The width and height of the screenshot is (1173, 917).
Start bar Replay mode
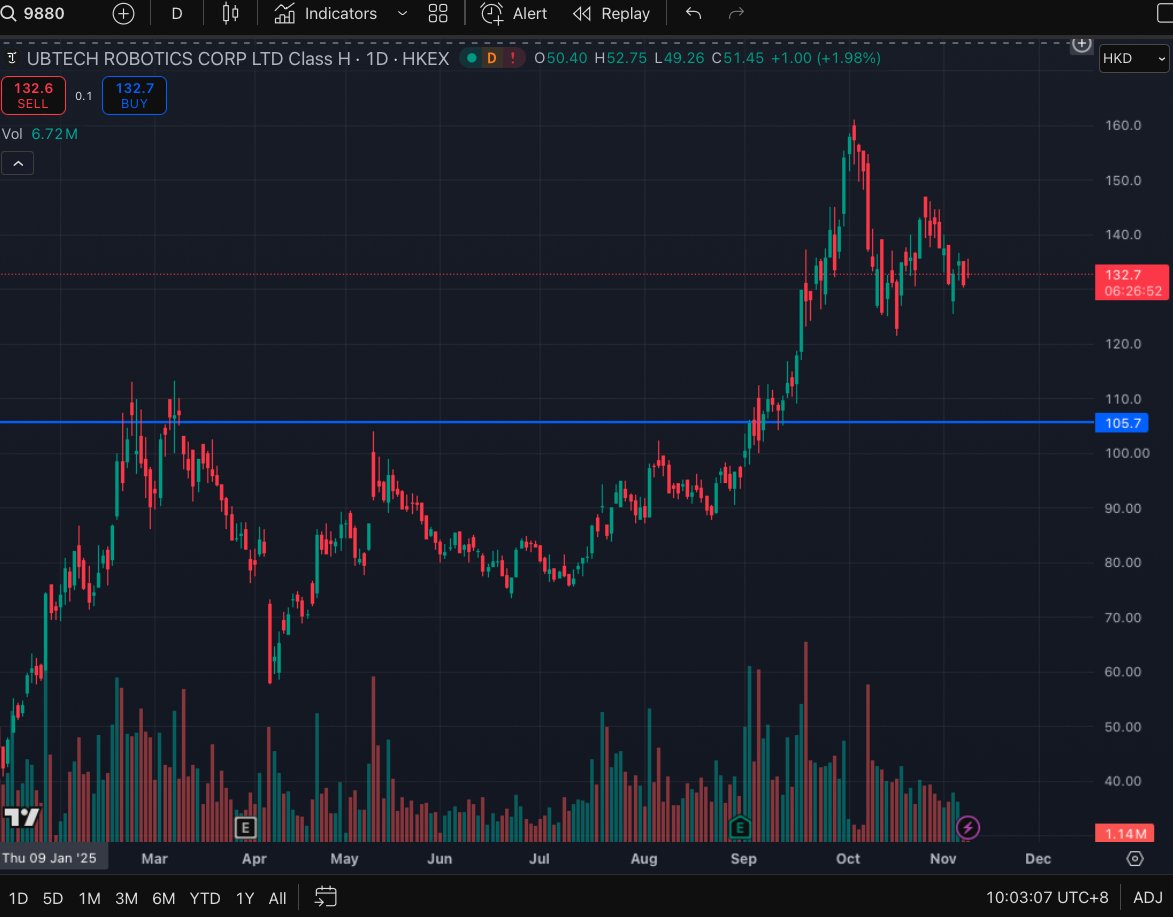pos(612,13)
